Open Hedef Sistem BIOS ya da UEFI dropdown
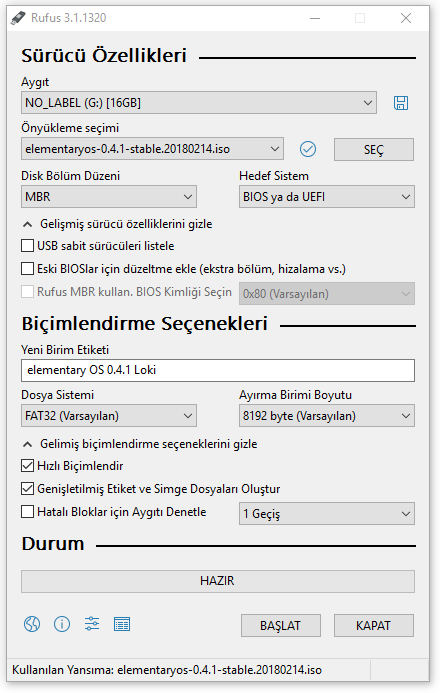The width and height of the screenshot is (440, 693). pyautogui.click(x=327, y=197)
